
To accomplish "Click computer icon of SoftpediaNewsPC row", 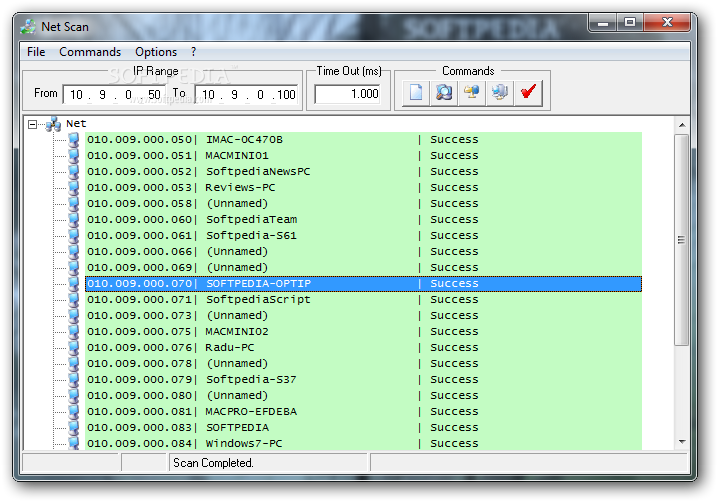I will [x=74, y=172].
